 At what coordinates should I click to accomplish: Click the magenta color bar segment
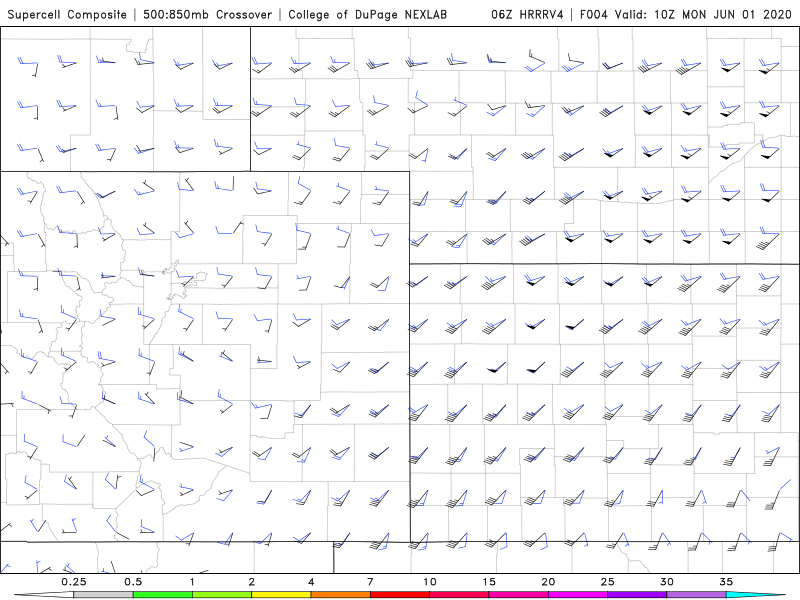click(578, 595)
